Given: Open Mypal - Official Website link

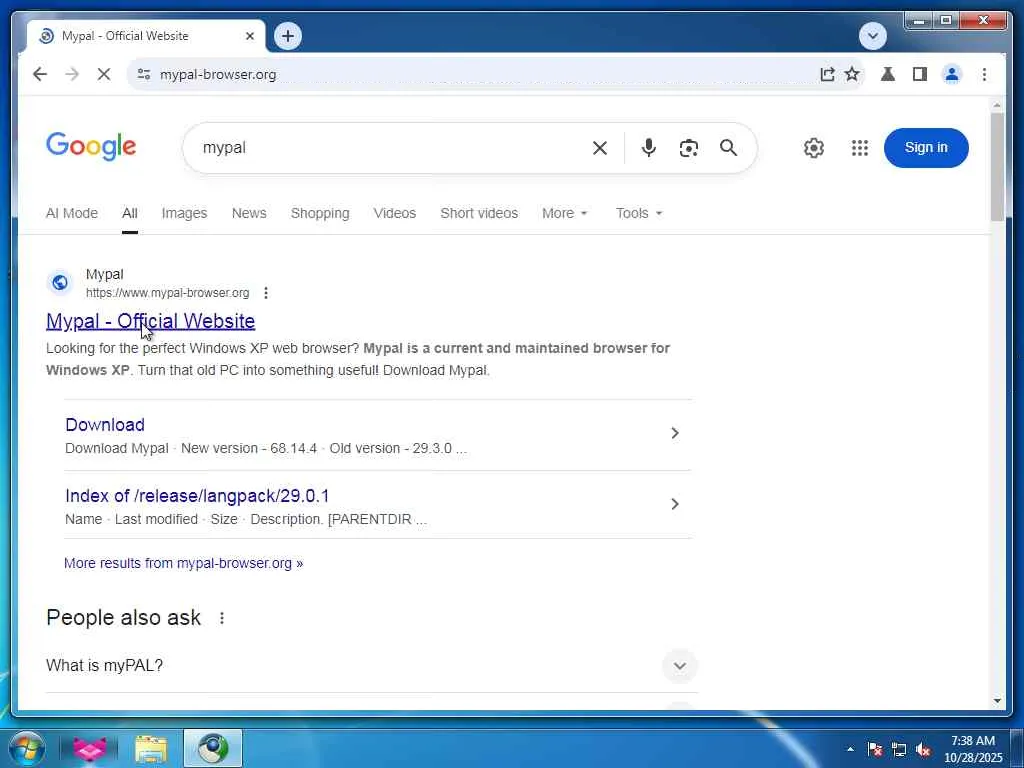Looking at the screenshot, I should (150, 321).
